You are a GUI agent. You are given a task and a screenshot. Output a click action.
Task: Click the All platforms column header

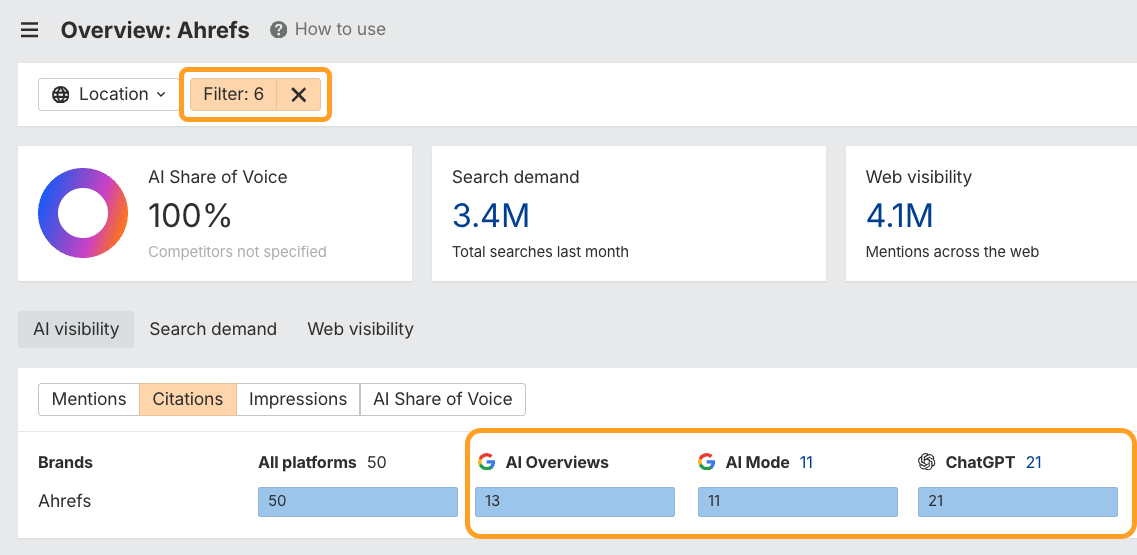click(x=307, y=462)
